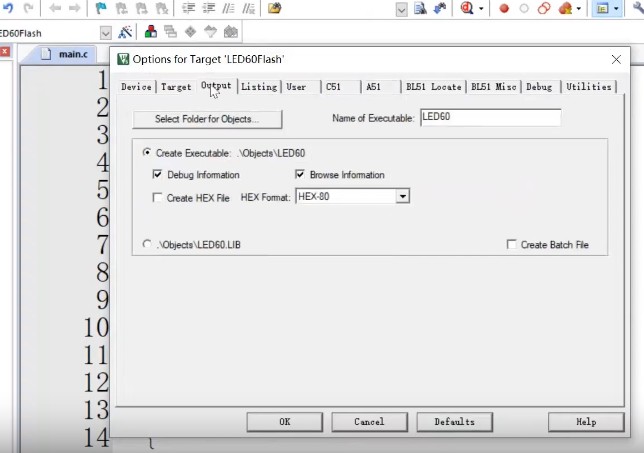Switch to the Listing tab
The width and height of the screenshot is (644, 453).
259,87
